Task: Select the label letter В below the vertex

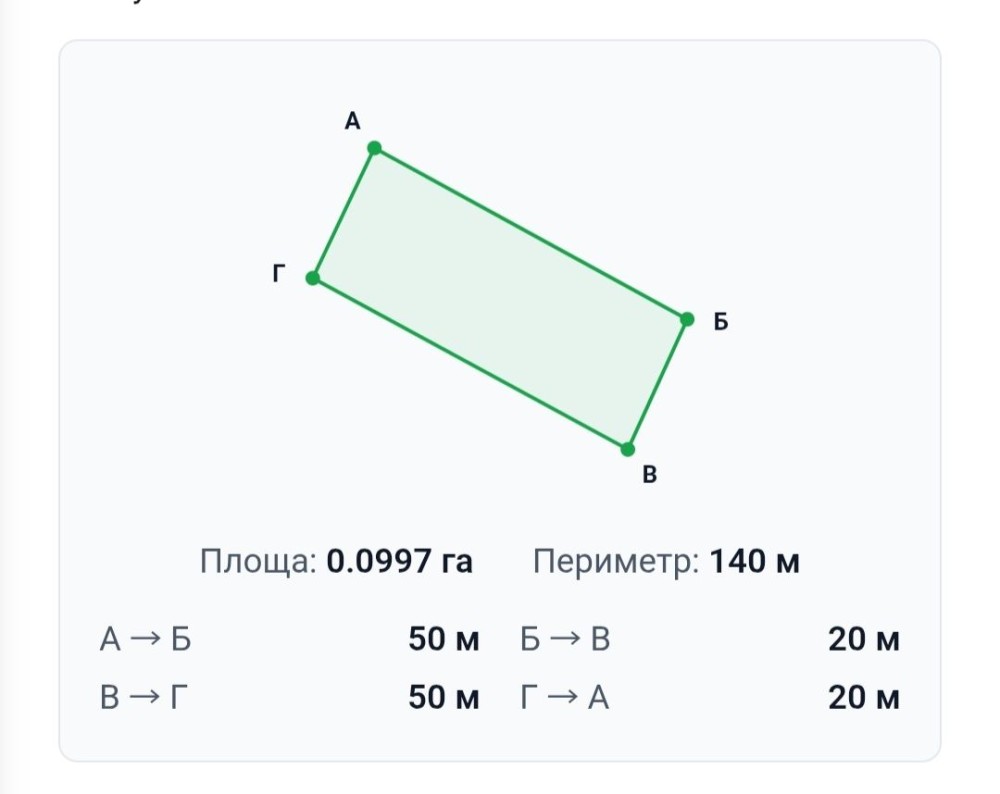Action: [x=649, y=475]
